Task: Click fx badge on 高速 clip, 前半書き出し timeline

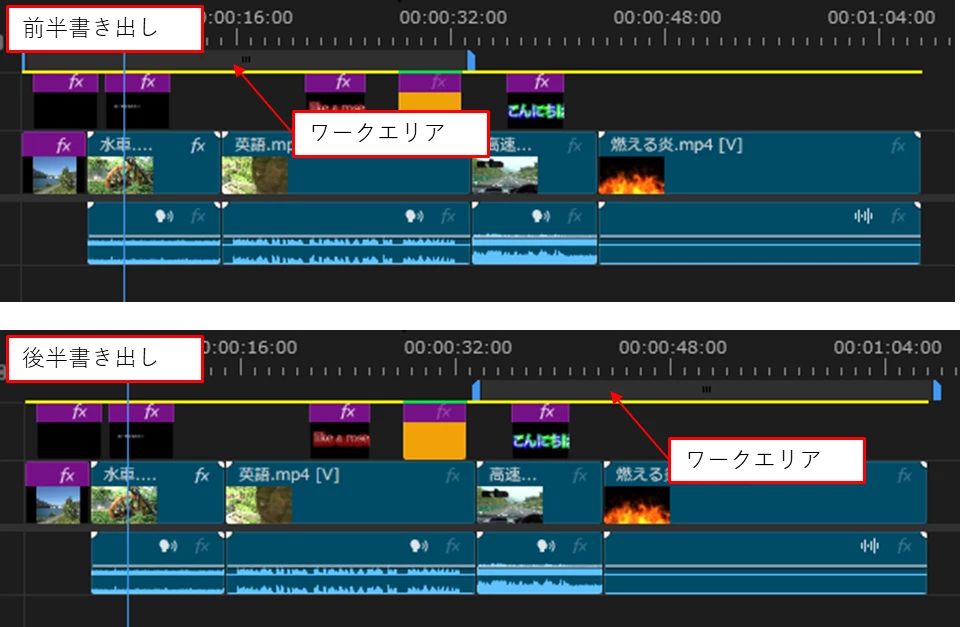Action: (574, 146)
